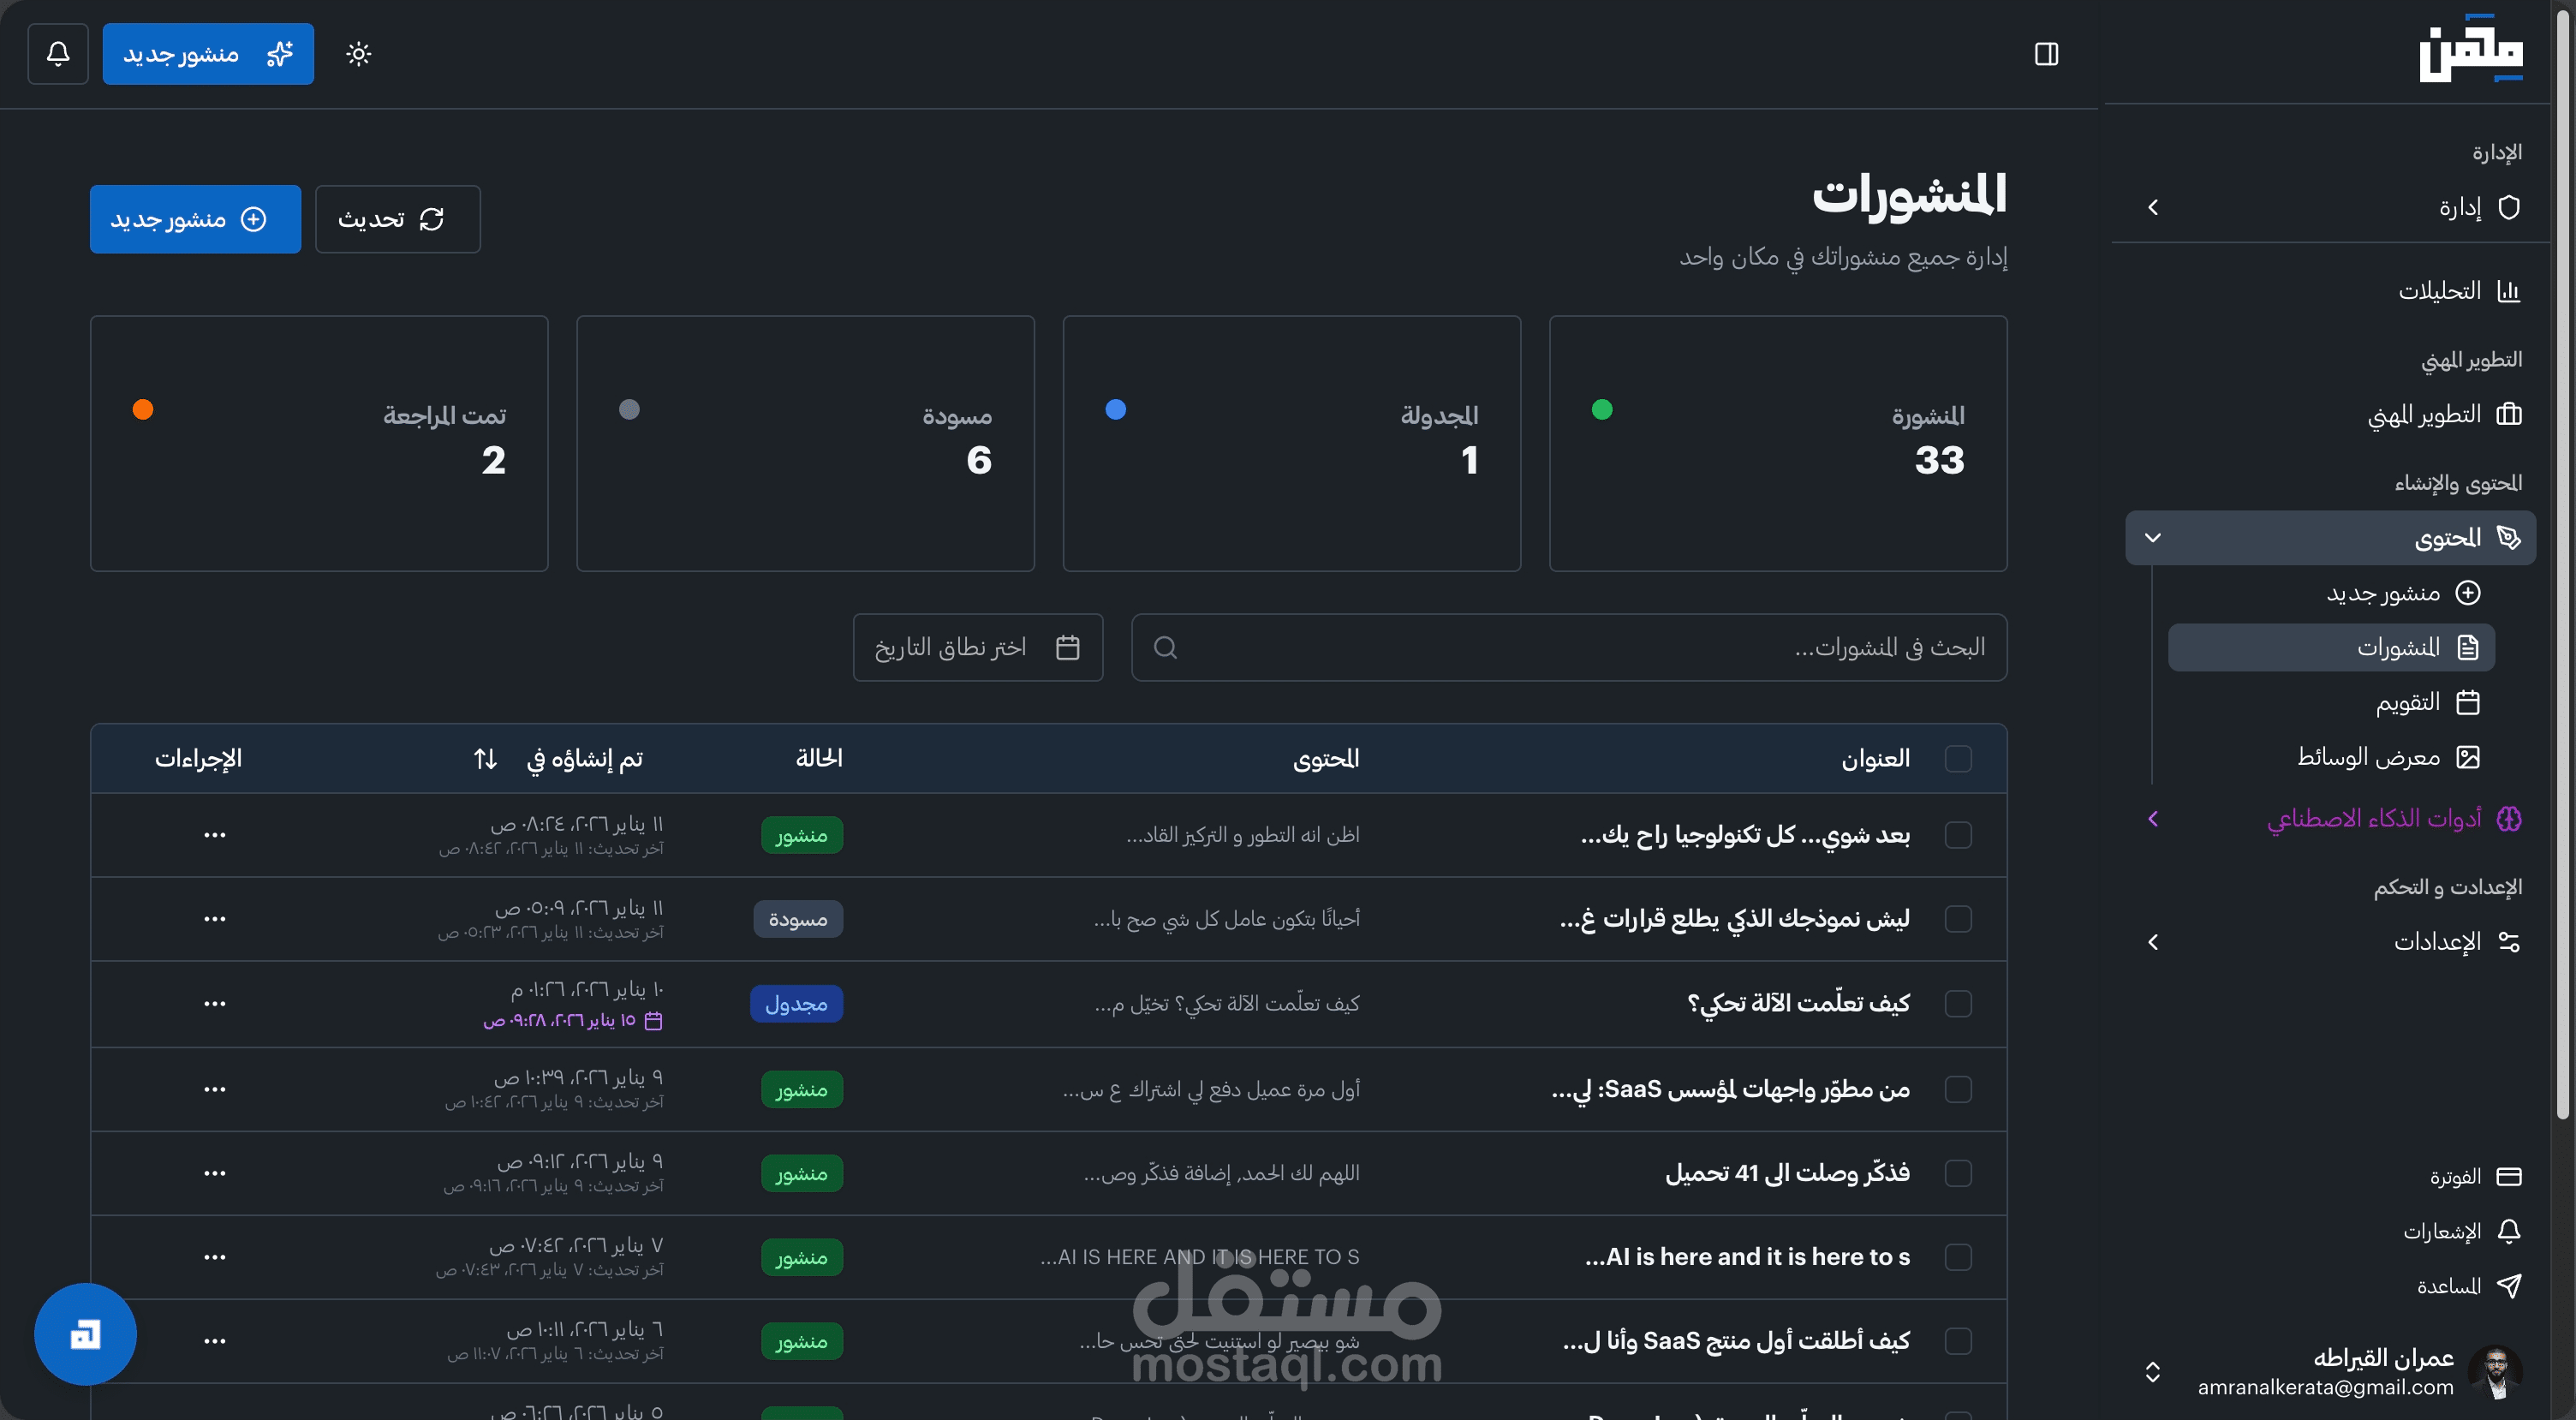Image resolution: width=2576 pixels, height=1420 pixels.
Task: Select checkbox for كيف تعلّمت الآلة تحكي؟ row
Action: (x=1958, y=1003)
